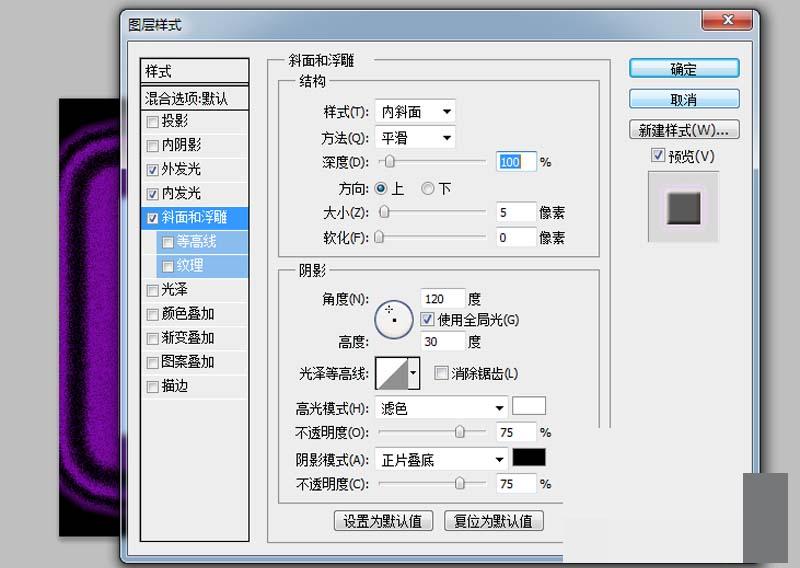
Task: Click the 确定 button
Action: click(684, 69)
